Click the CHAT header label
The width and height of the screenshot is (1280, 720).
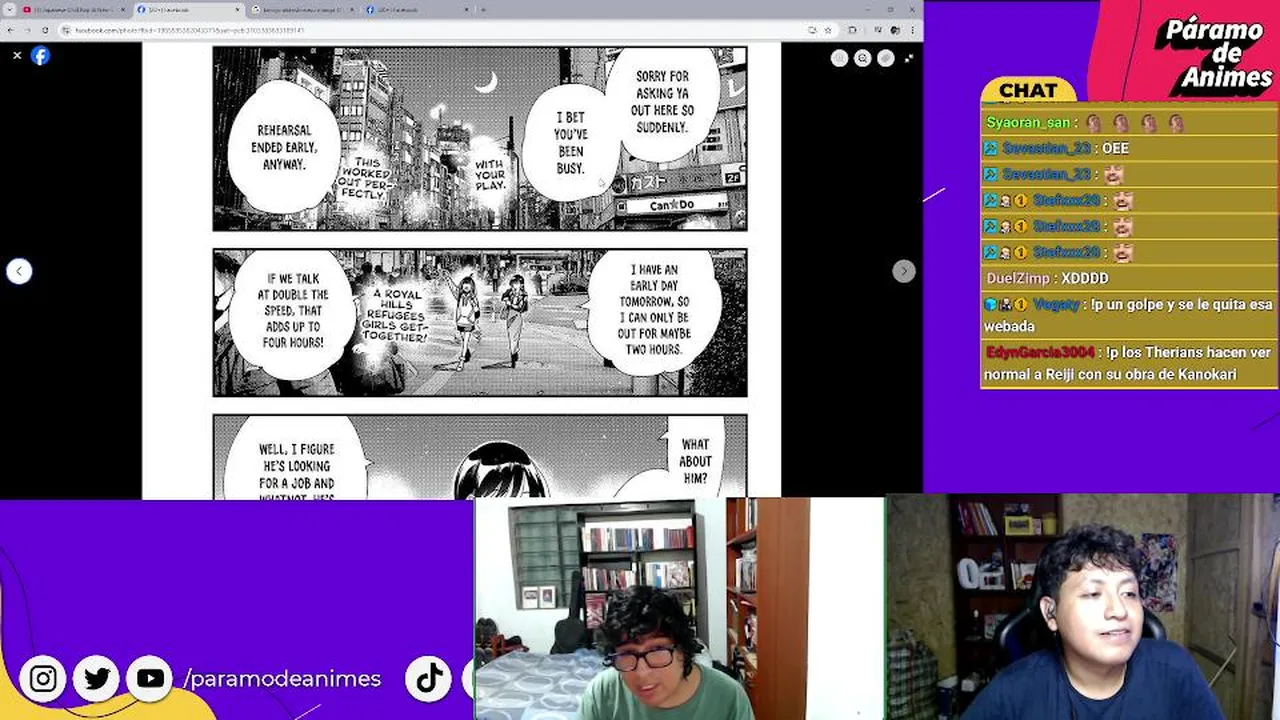[1028, 91]
